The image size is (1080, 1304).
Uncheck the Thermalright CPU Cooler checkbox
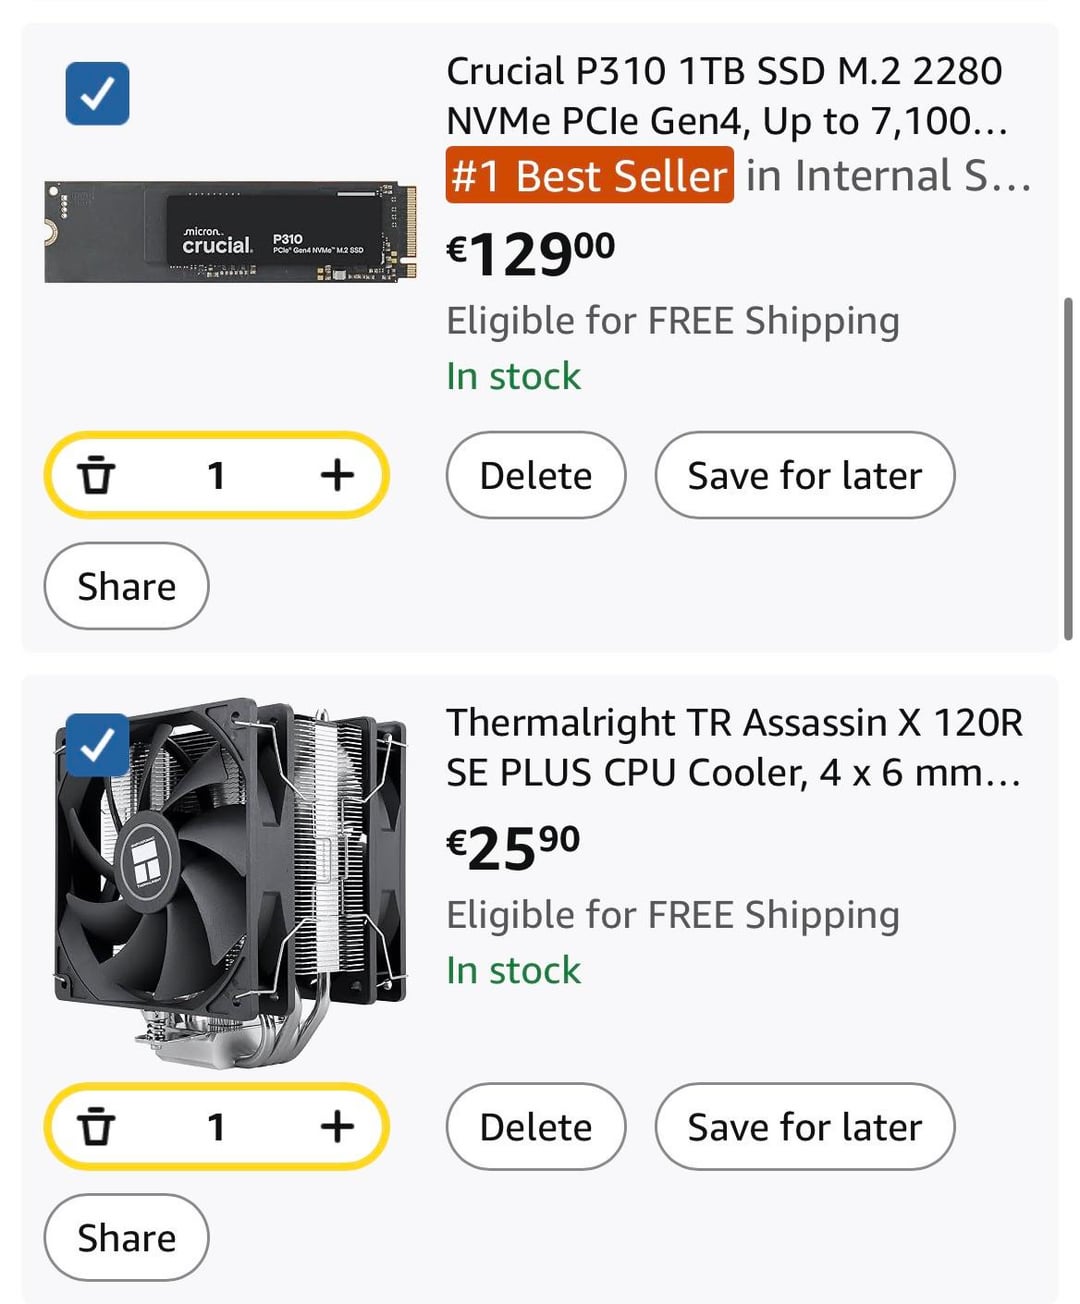click(97, 745)
